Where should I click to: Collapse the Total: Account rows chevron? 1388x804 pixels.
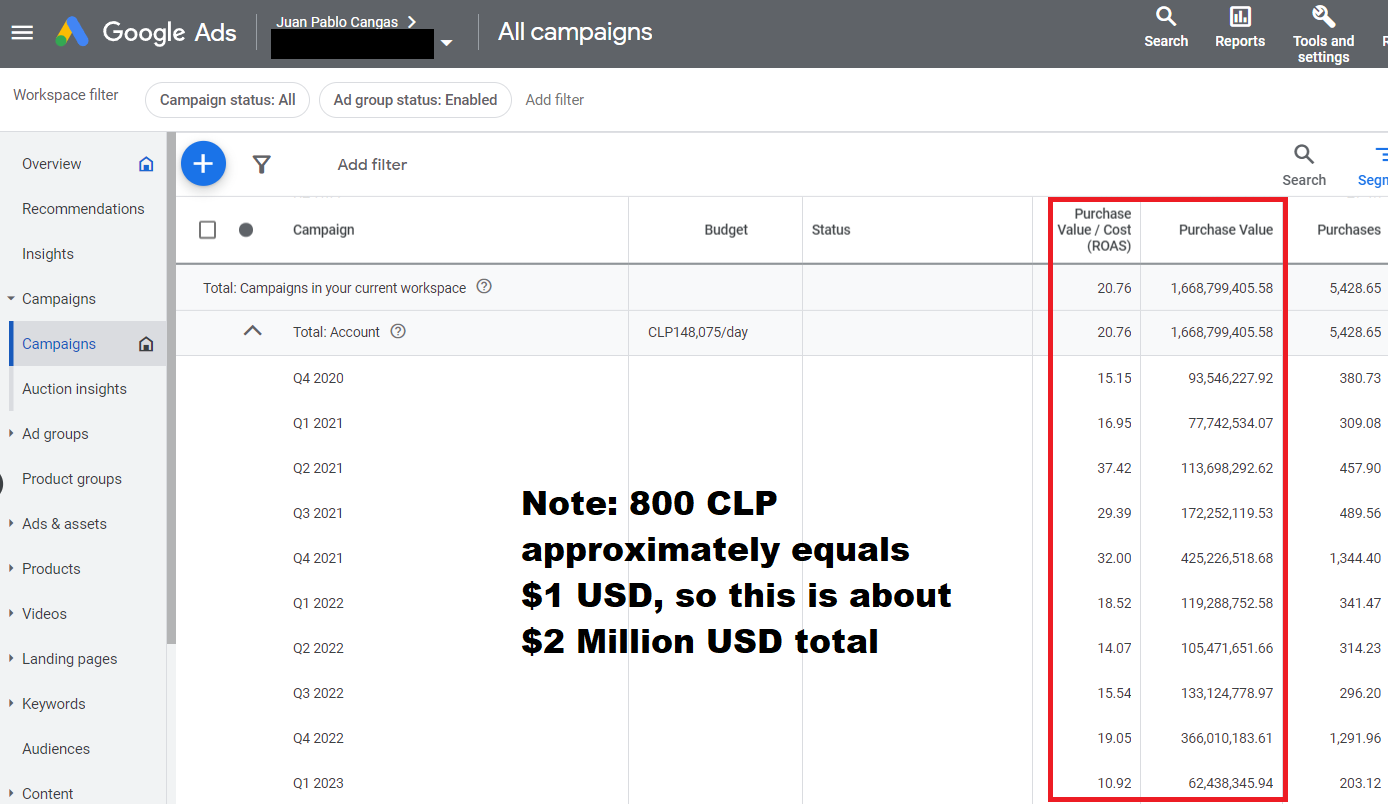[x=252, y=331]
